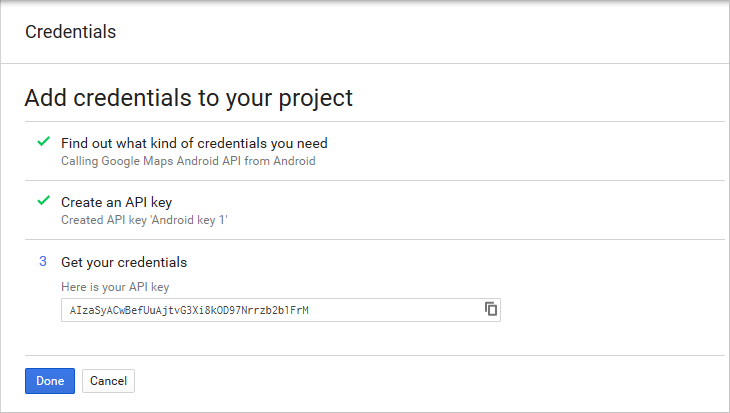Click the 'Add credentials to your project' heading
Viewport: 730px width, 413px height.
coord(189,98)
